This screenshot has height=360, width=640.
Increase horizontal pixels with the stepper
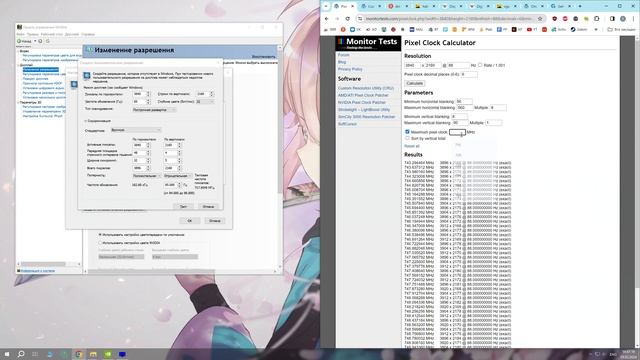pos(148,93)
